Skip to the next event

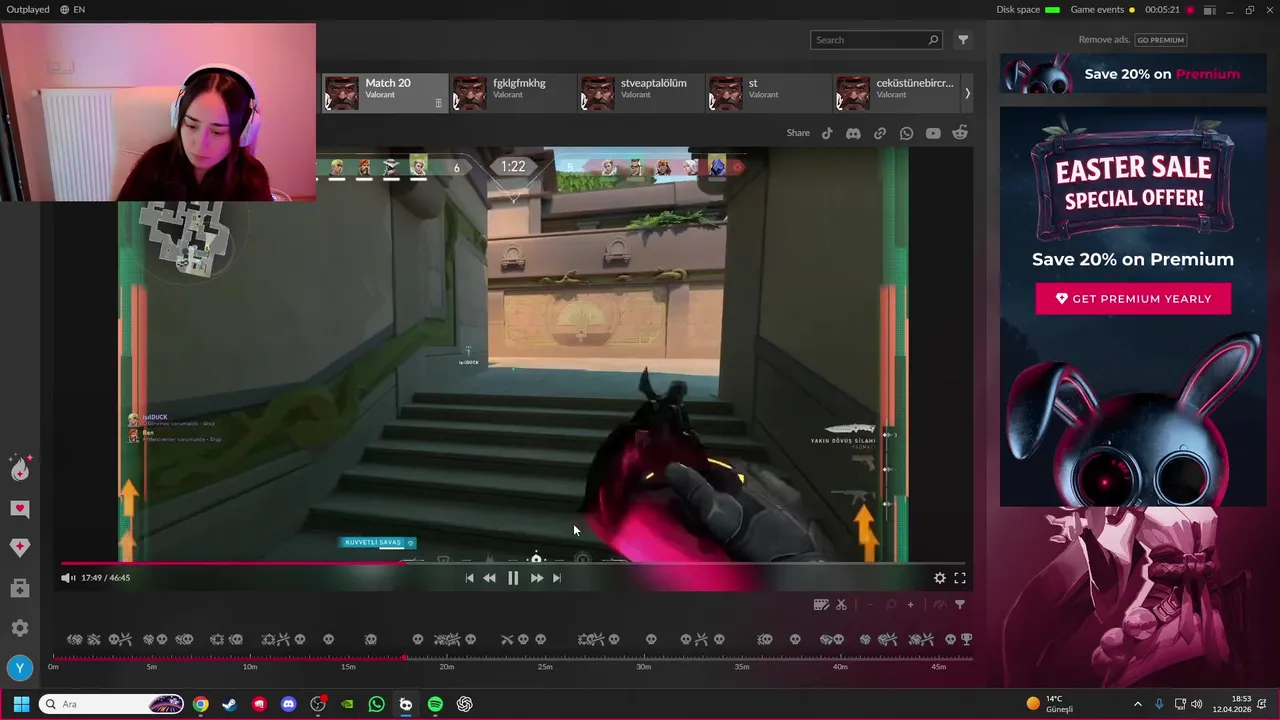(x=557, y=578)
